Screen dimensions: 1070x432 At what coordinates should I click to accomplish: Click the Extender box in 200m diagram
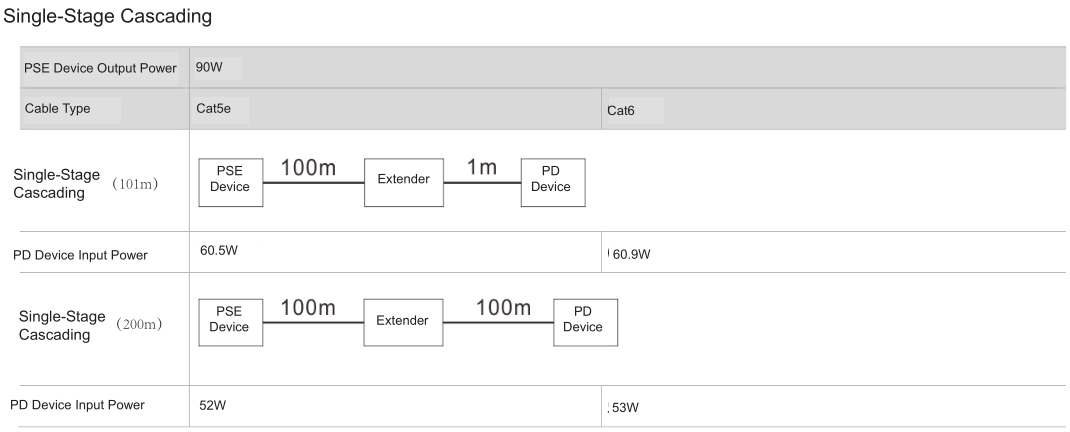pyautogui.click(x=402, y=320)
